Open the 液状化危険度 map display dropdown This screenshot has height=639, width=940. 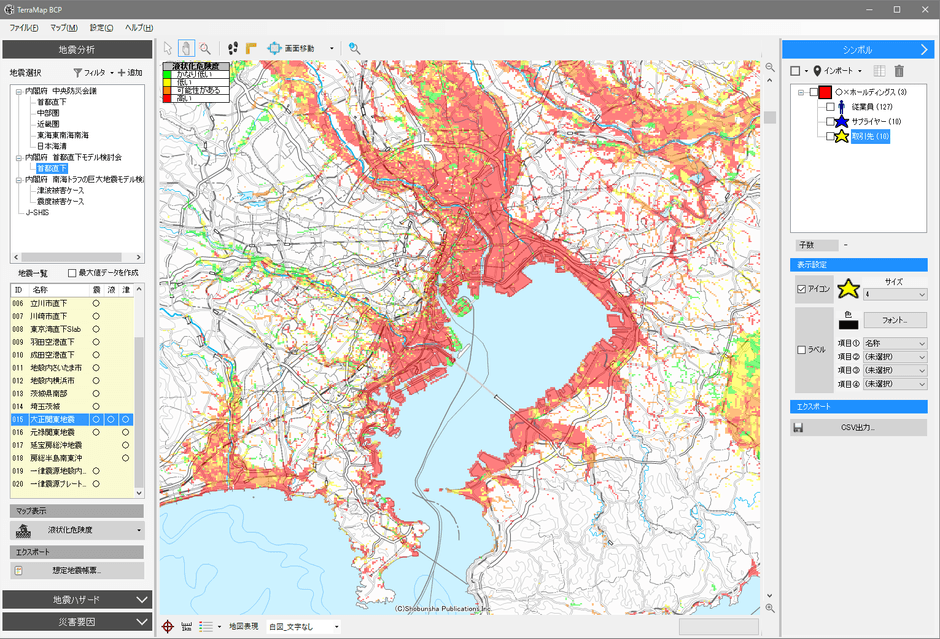point(77,530)
